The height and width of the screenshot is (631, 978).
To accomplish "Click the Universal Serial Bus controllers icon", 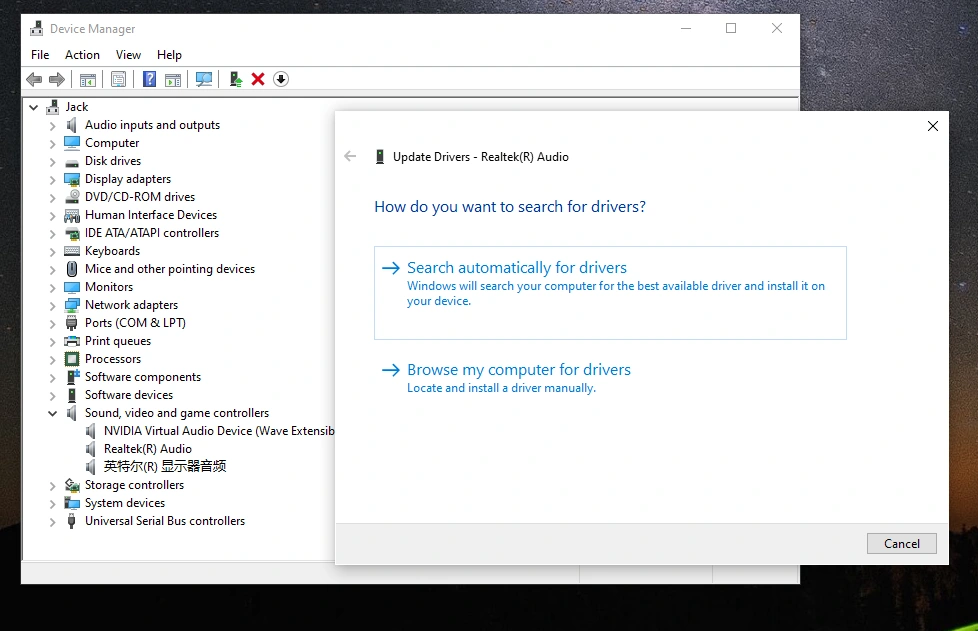I will (x=72, y=521).
